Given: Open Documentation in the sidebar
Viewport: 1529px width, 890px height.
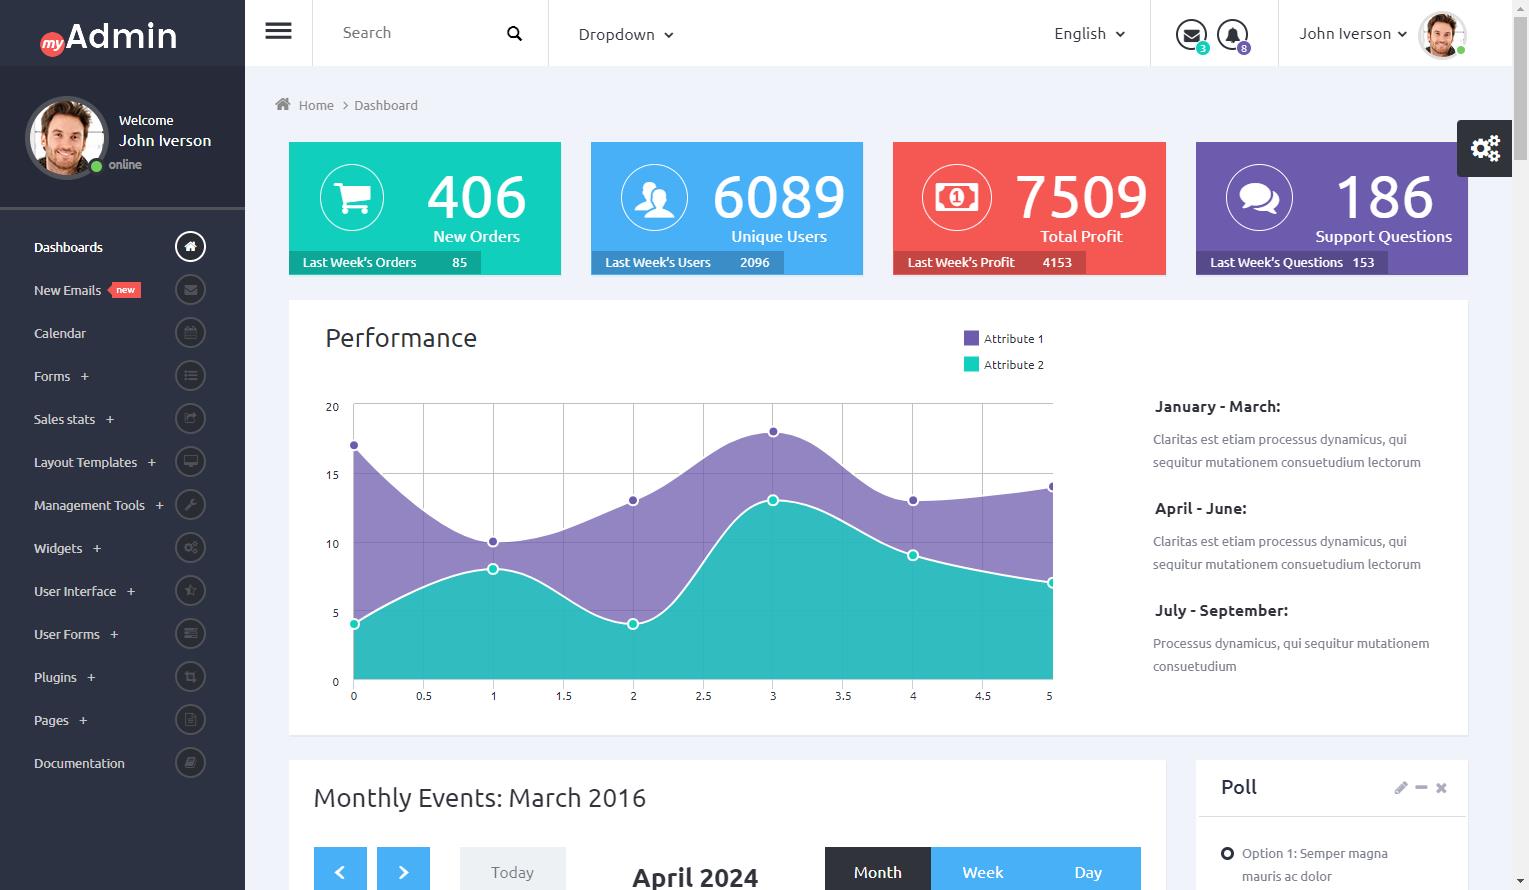Looking at the screenshot, I should (79, 763).
